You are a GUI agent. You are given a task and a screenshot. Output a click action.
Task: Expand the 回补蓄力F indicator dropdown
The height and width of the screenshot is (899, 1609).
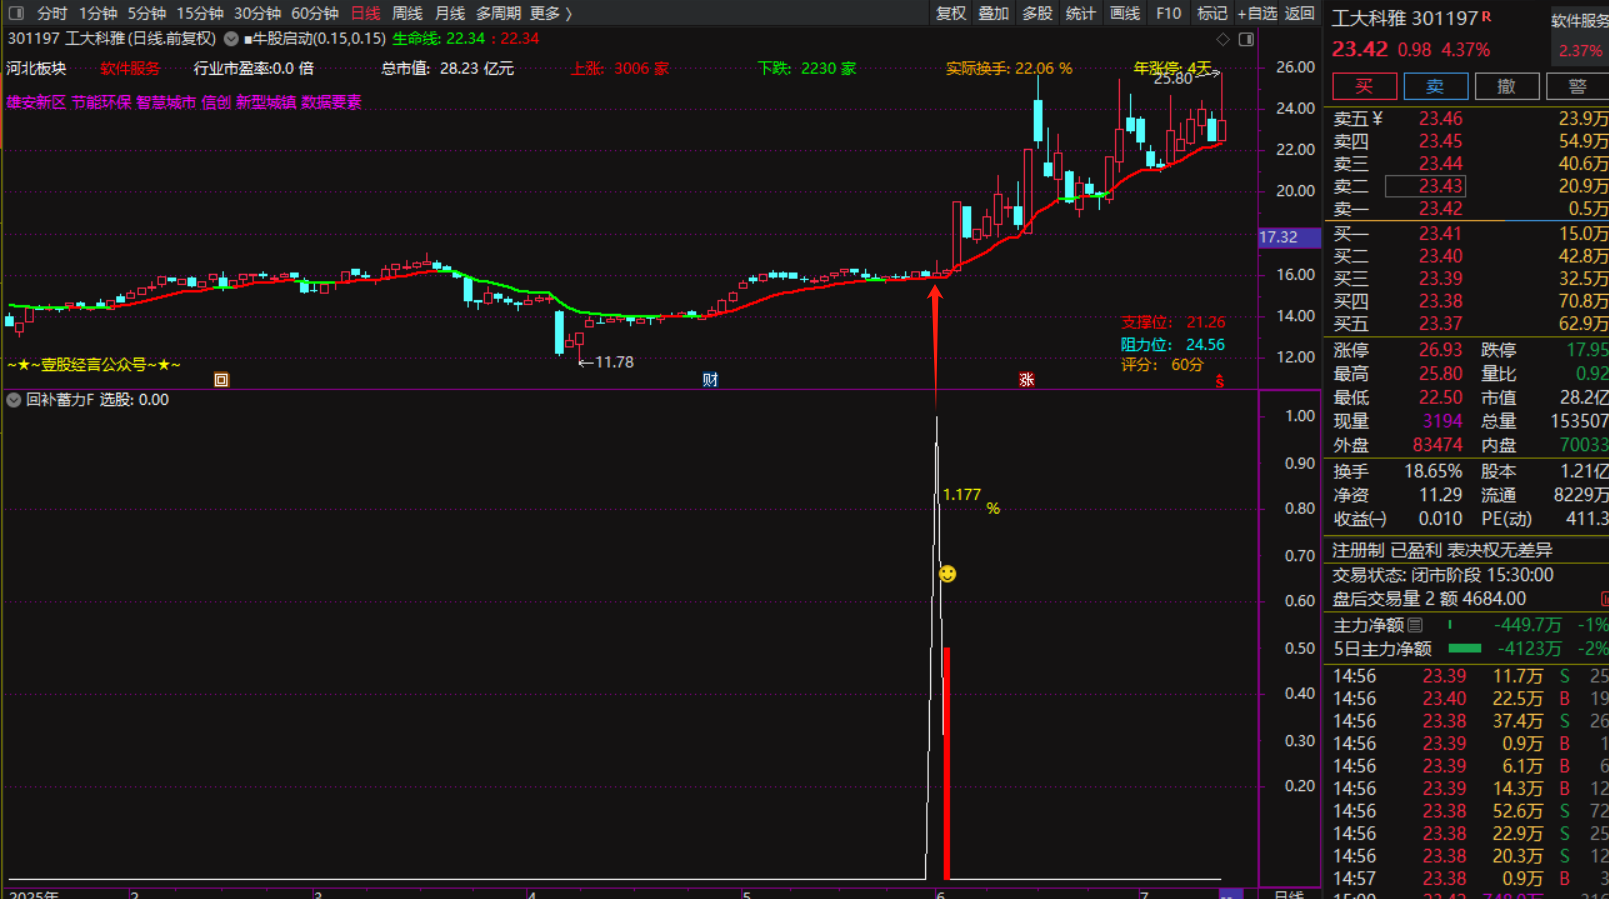point(14,400)
